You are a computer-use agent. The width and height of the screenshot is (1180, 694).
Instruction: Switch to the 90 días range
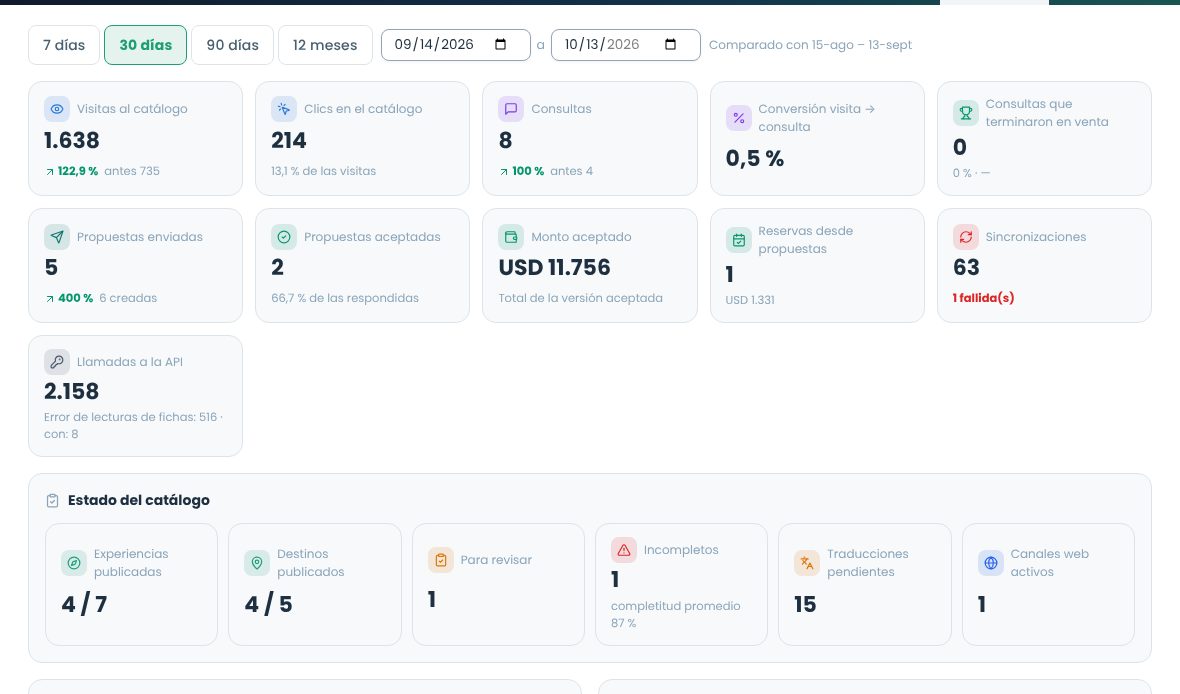point(233,45)
